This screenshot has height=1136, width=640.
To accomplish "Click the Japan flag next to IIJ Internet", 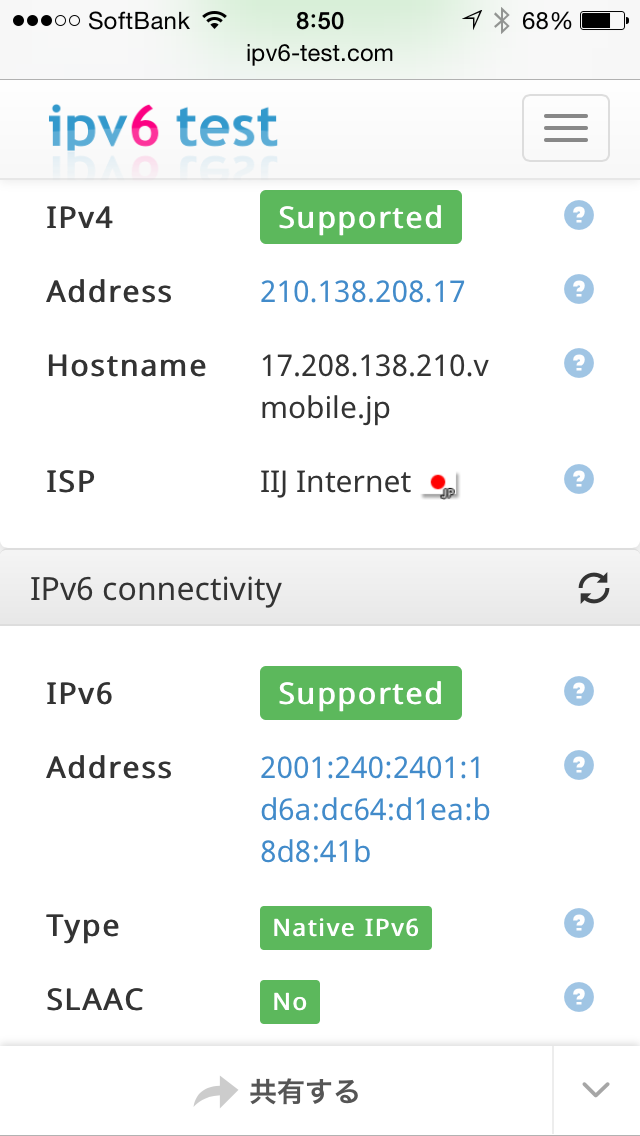I will coord(442,482).
